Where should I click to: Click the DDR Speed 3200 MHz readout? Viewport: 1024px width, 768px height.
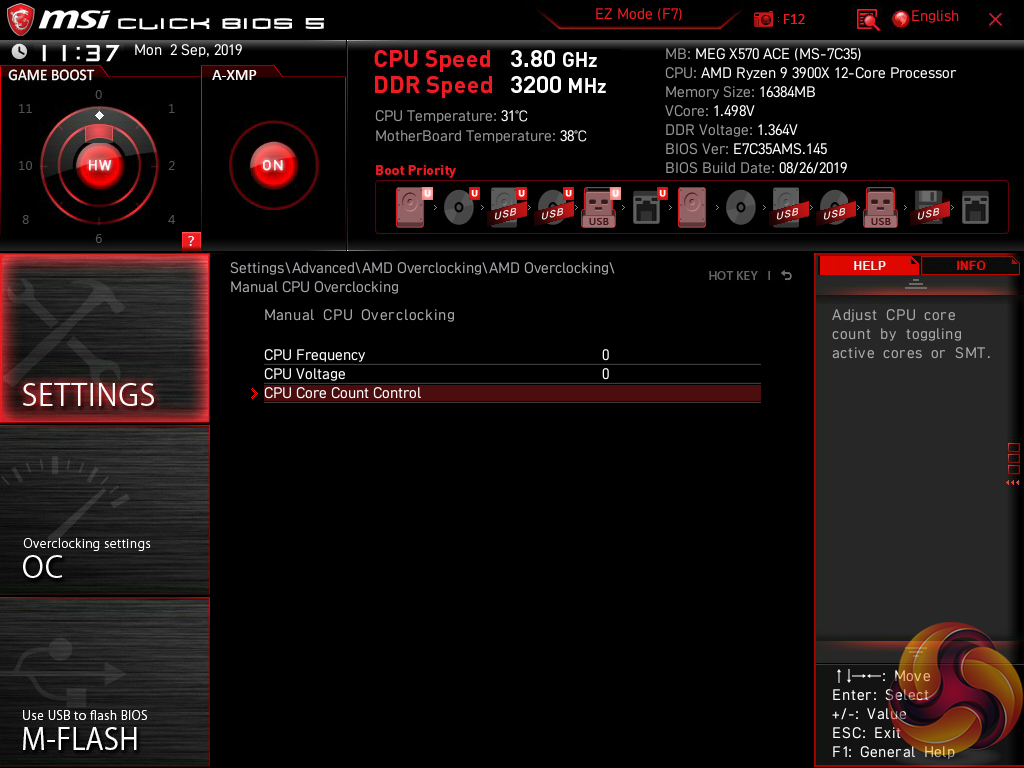click(490, 86)
